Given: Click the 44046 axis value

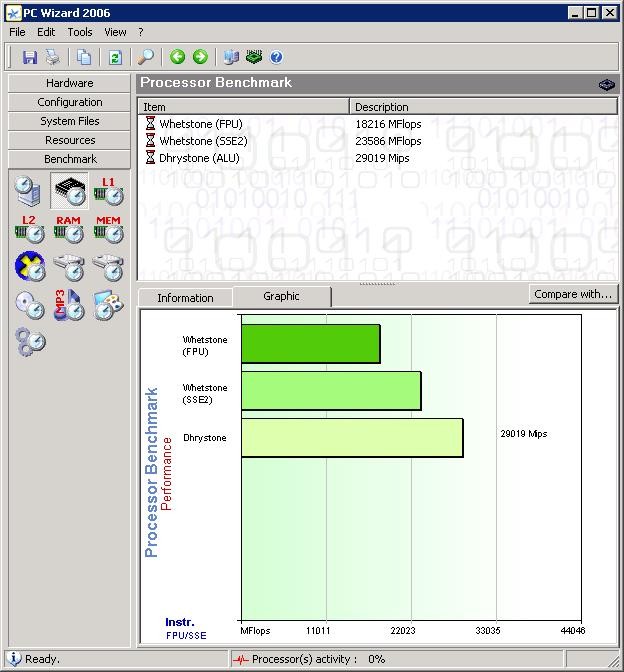Looking at the screenshot, I should pos(573,630).
